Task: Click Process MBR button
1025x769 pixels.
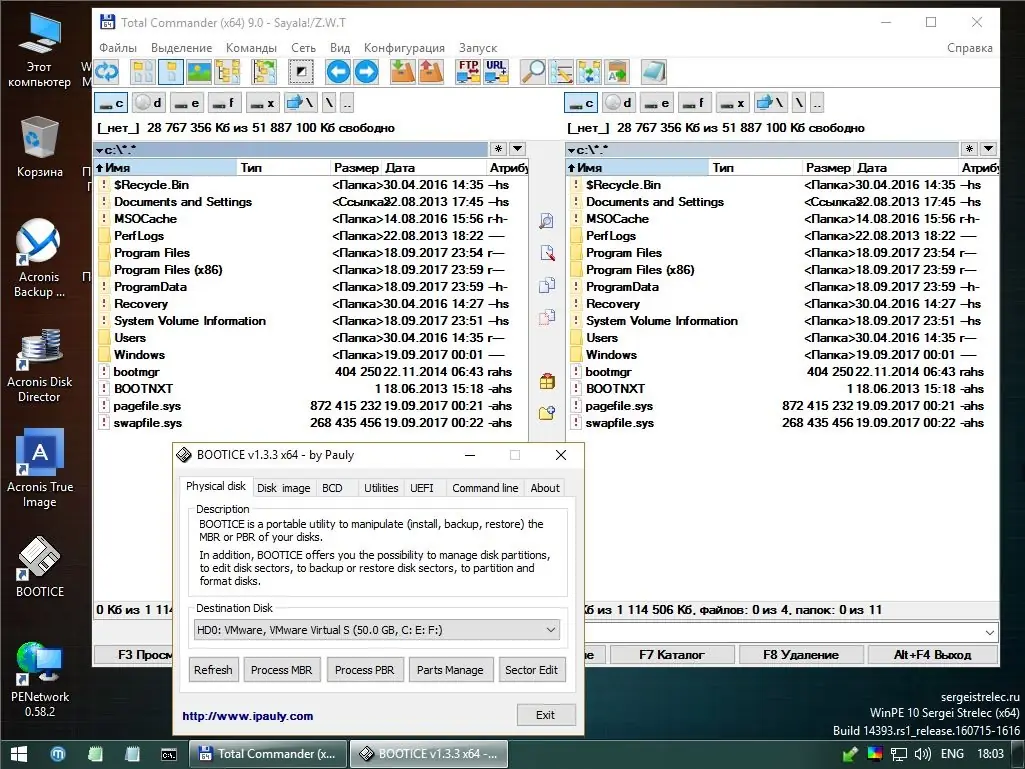Action: click(x=282, y=670)
